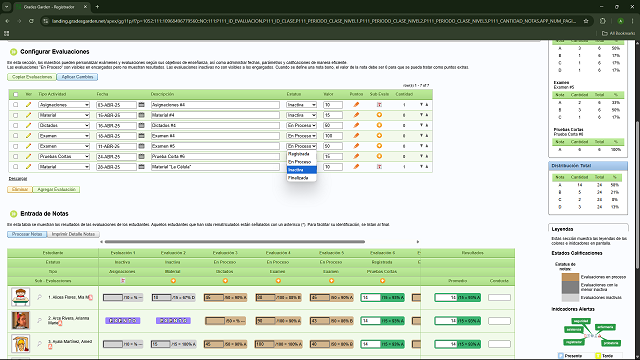The width and height of the screenshot is (640, 360).
Task: Click the Descripción field containing Examen #5
Action: click(x=215, y=146)
